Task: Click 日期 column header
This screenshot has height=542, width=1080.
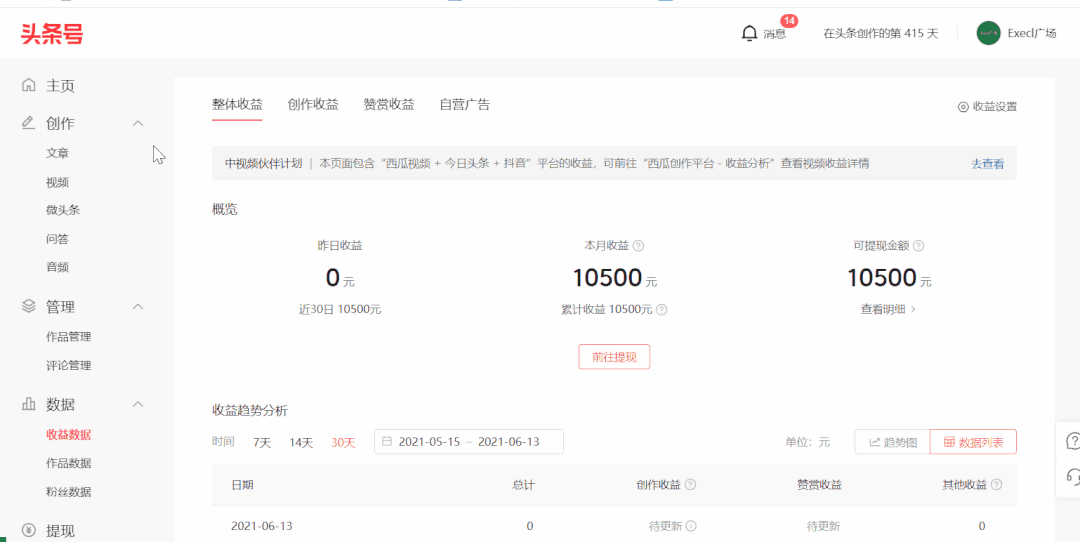Action: [x=242, y=485]
